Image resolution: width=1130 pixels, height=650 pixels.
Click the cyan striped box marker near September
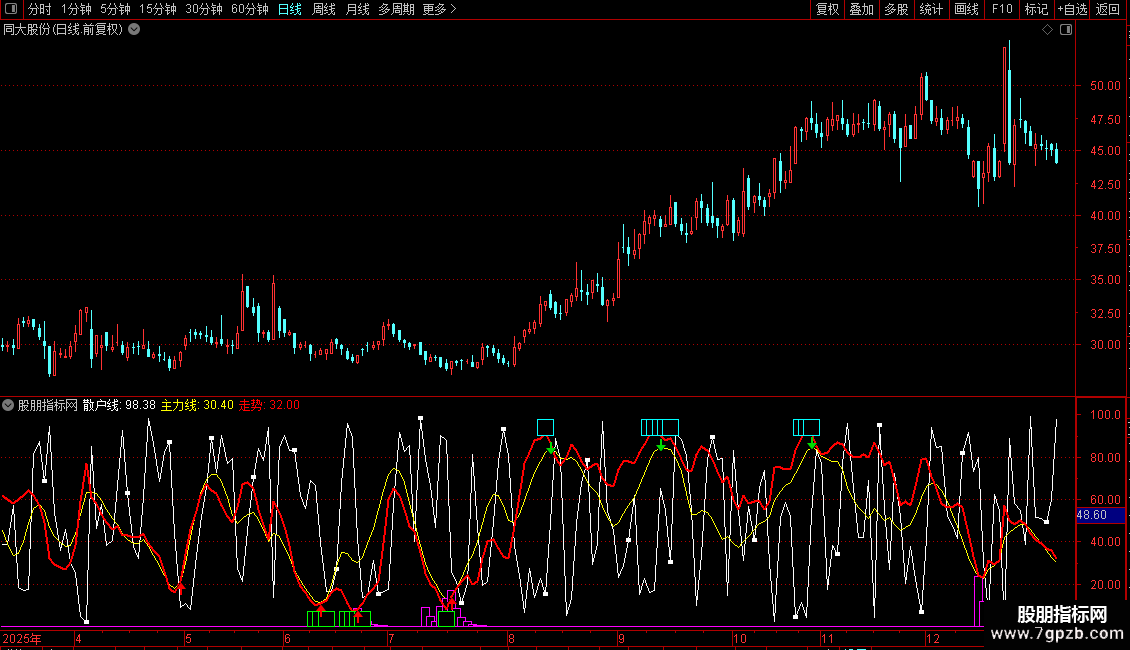[x=659, y=427]
